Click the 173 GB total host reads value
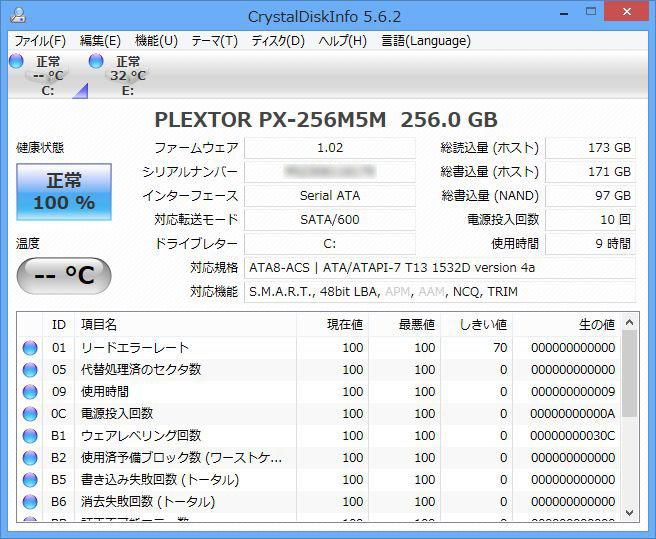Image resolution: width=656 pixels, height=539 pixels. [x=590, y=148]
